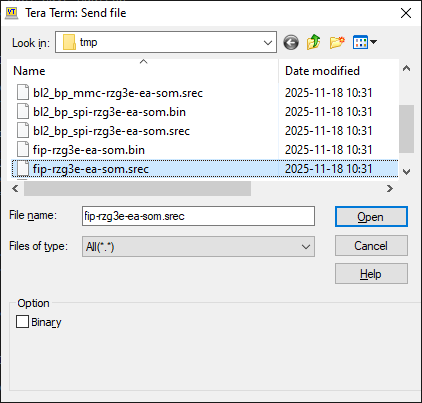Click the horizontal scroll right arrow
422x403 pixels.
(x=390, y=189)
